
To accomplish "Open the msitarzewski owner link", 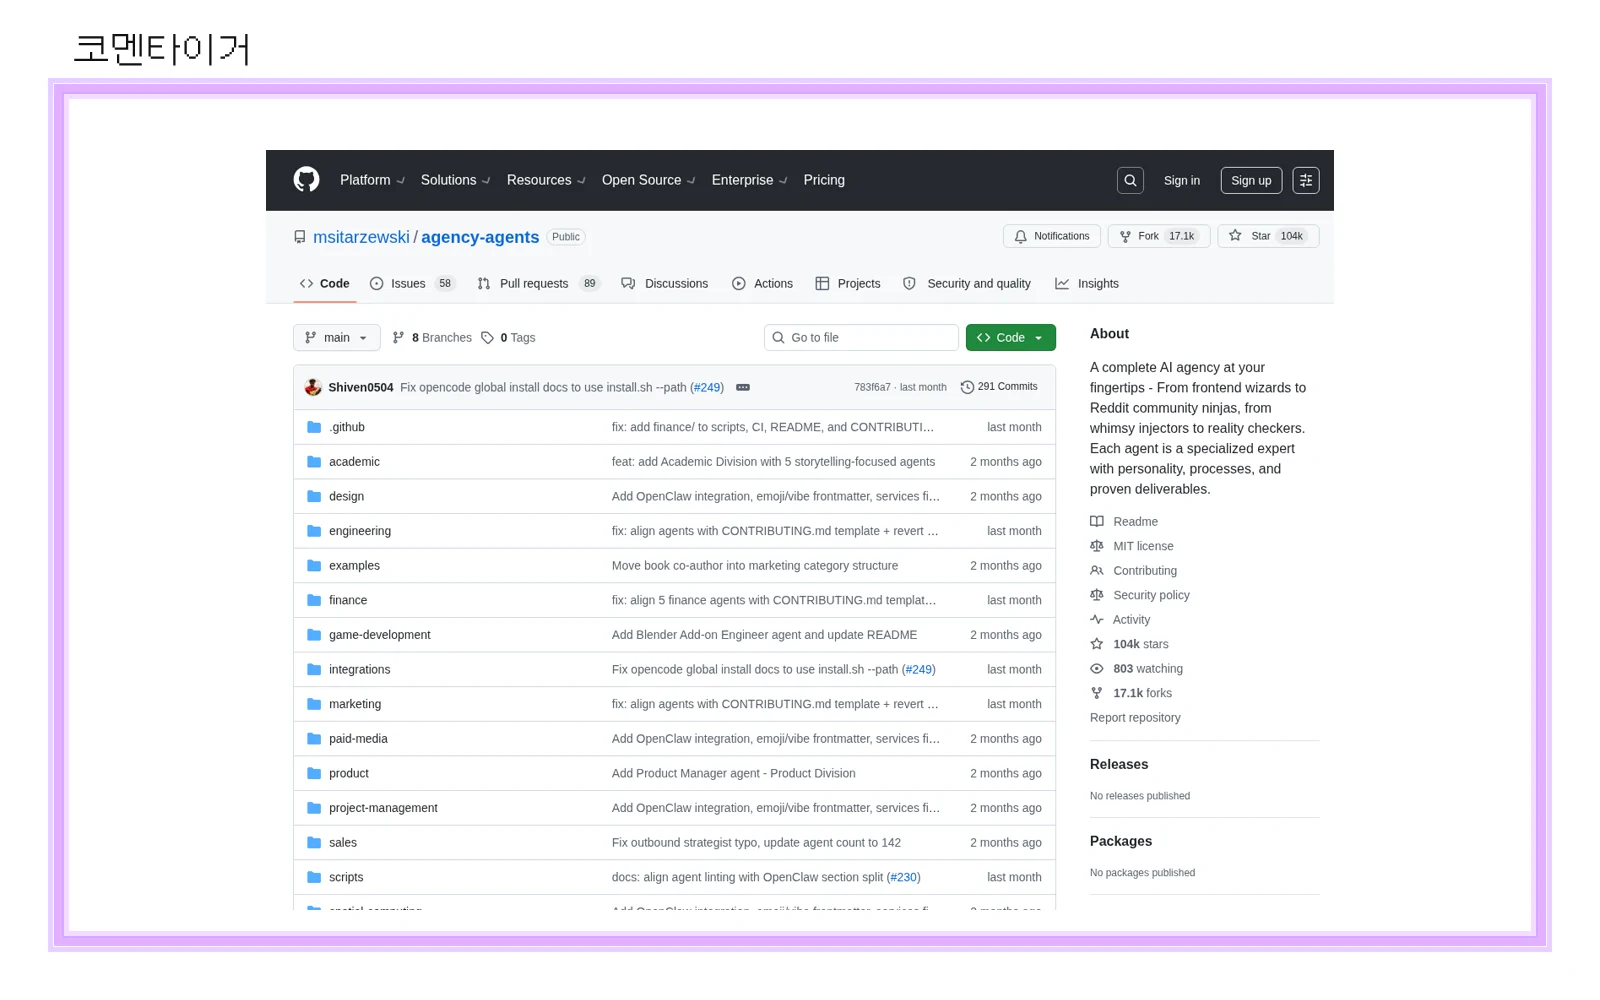I will [x=361, y=238].
